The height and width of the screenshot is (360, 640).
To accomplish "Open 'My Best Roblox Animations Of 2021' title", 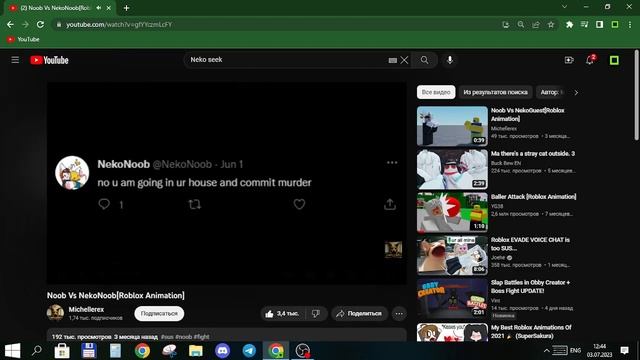I will [x=531, y=331].
